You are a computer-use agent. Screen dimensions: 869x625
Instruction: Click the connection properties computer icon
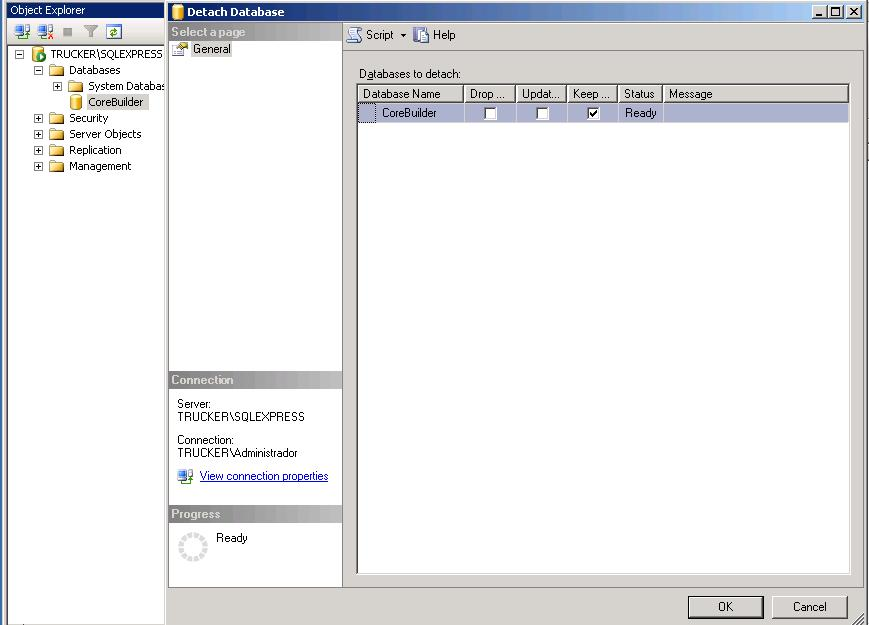(185, 476)
